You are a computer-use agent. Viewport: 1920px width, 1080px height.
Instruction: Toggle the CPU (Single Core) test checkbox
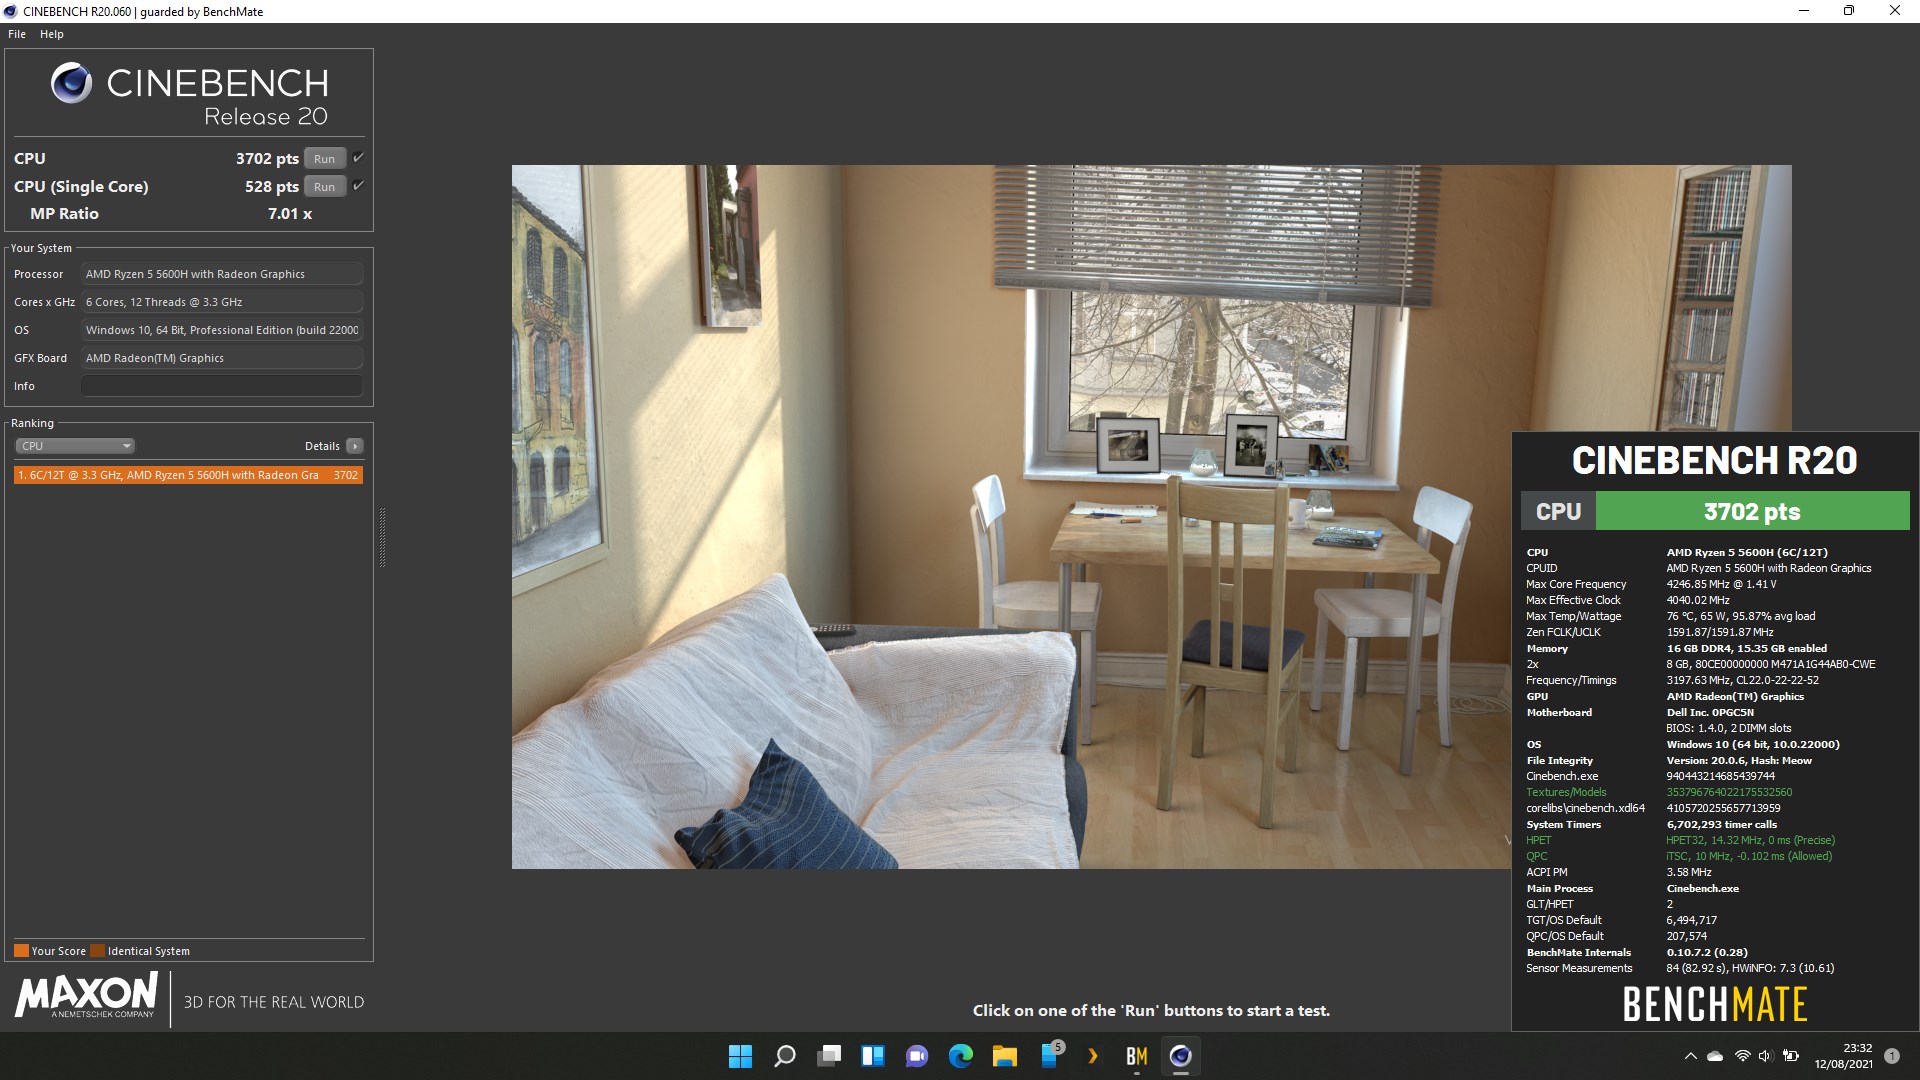[x=358, y=186]
